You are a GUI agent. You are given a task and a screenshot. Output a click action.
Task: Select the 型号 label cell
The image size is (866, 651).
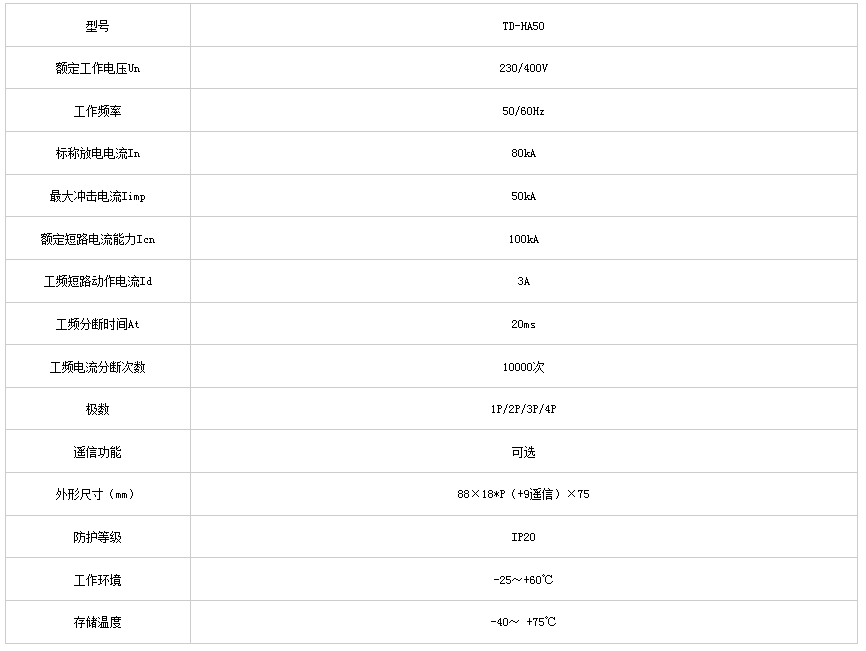click(97, 26)
